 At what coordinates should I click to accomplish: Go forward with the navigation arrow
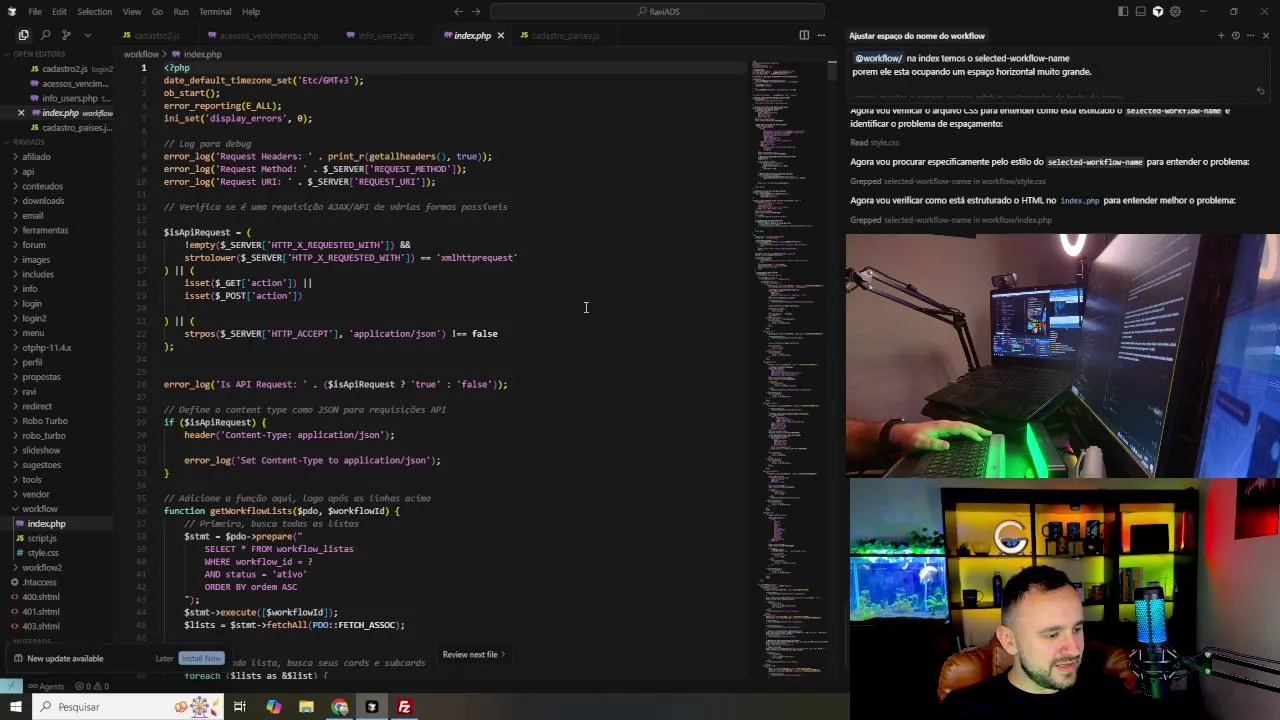tap(476, 11)
